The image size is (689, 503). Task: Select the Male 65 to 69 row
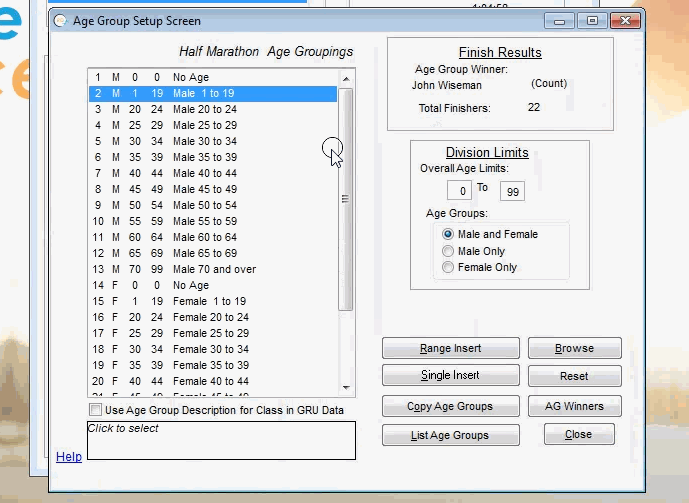(x=213, y=253)
